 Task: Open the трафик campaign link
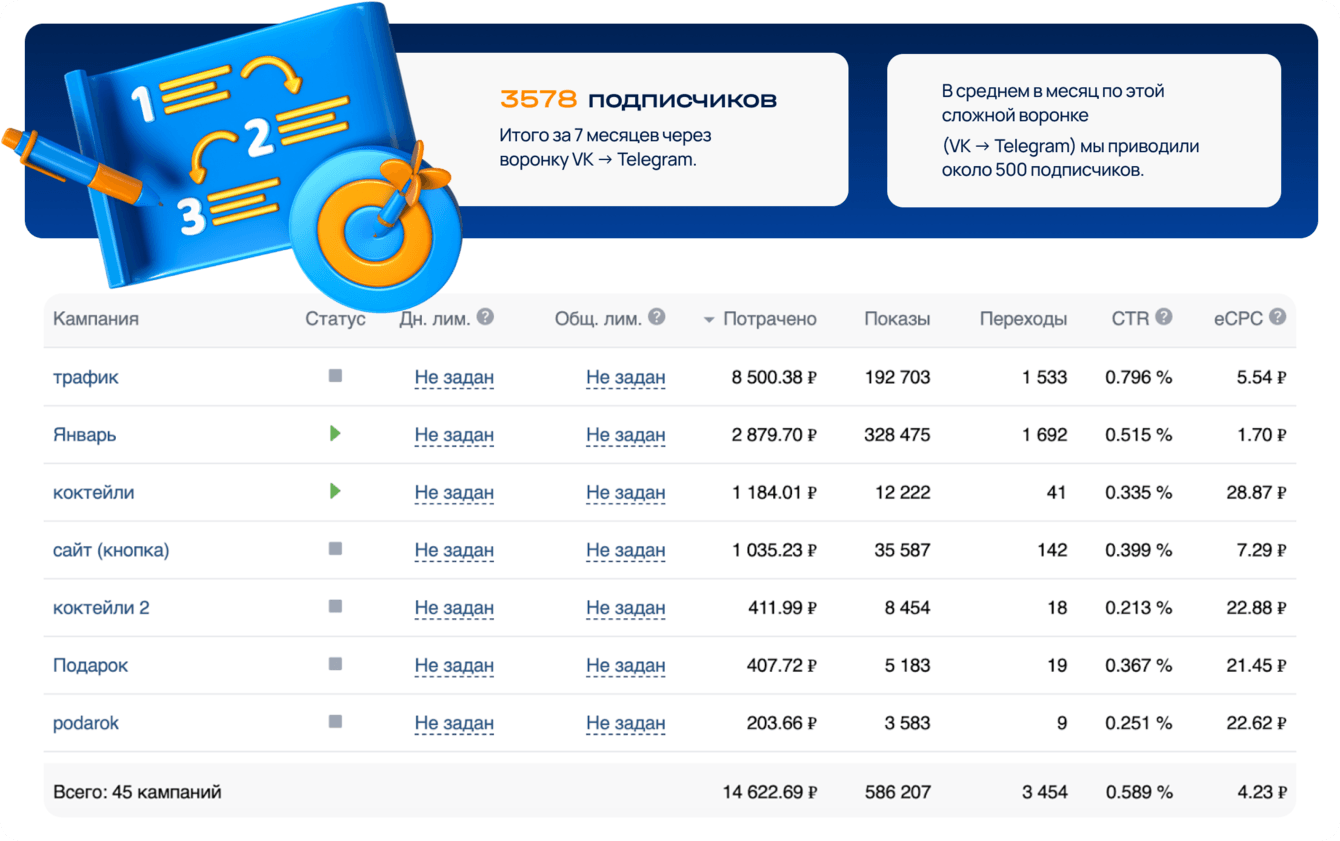tap(86, 378)
